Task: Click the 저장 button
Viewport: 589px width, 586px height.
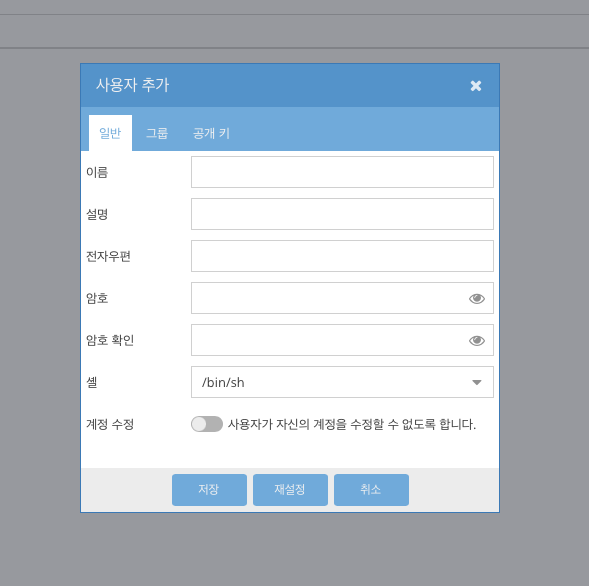Action: (x=209, y=490)
